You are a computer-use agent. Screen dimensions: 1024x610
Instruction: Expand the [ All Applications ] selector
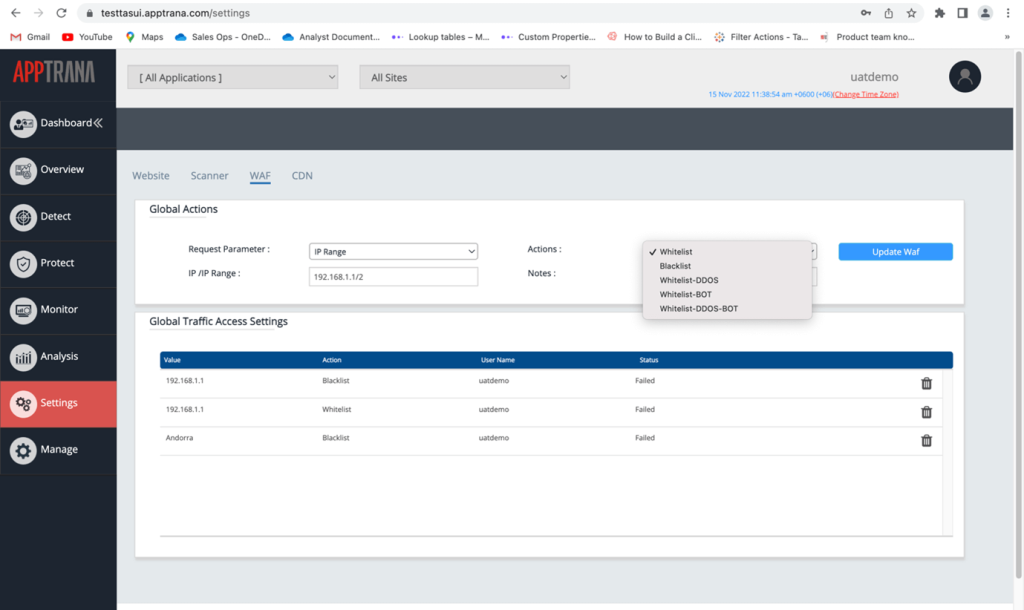(x=232, y=76)
